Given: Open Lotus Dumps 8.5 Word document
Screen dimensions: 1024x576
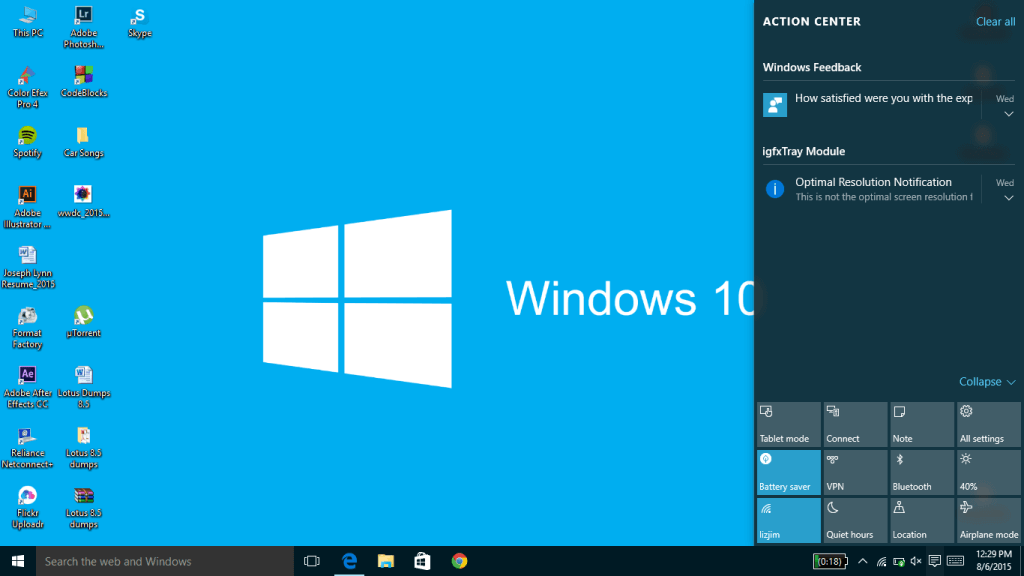Looking at the screenshot, I should point(84,387).
